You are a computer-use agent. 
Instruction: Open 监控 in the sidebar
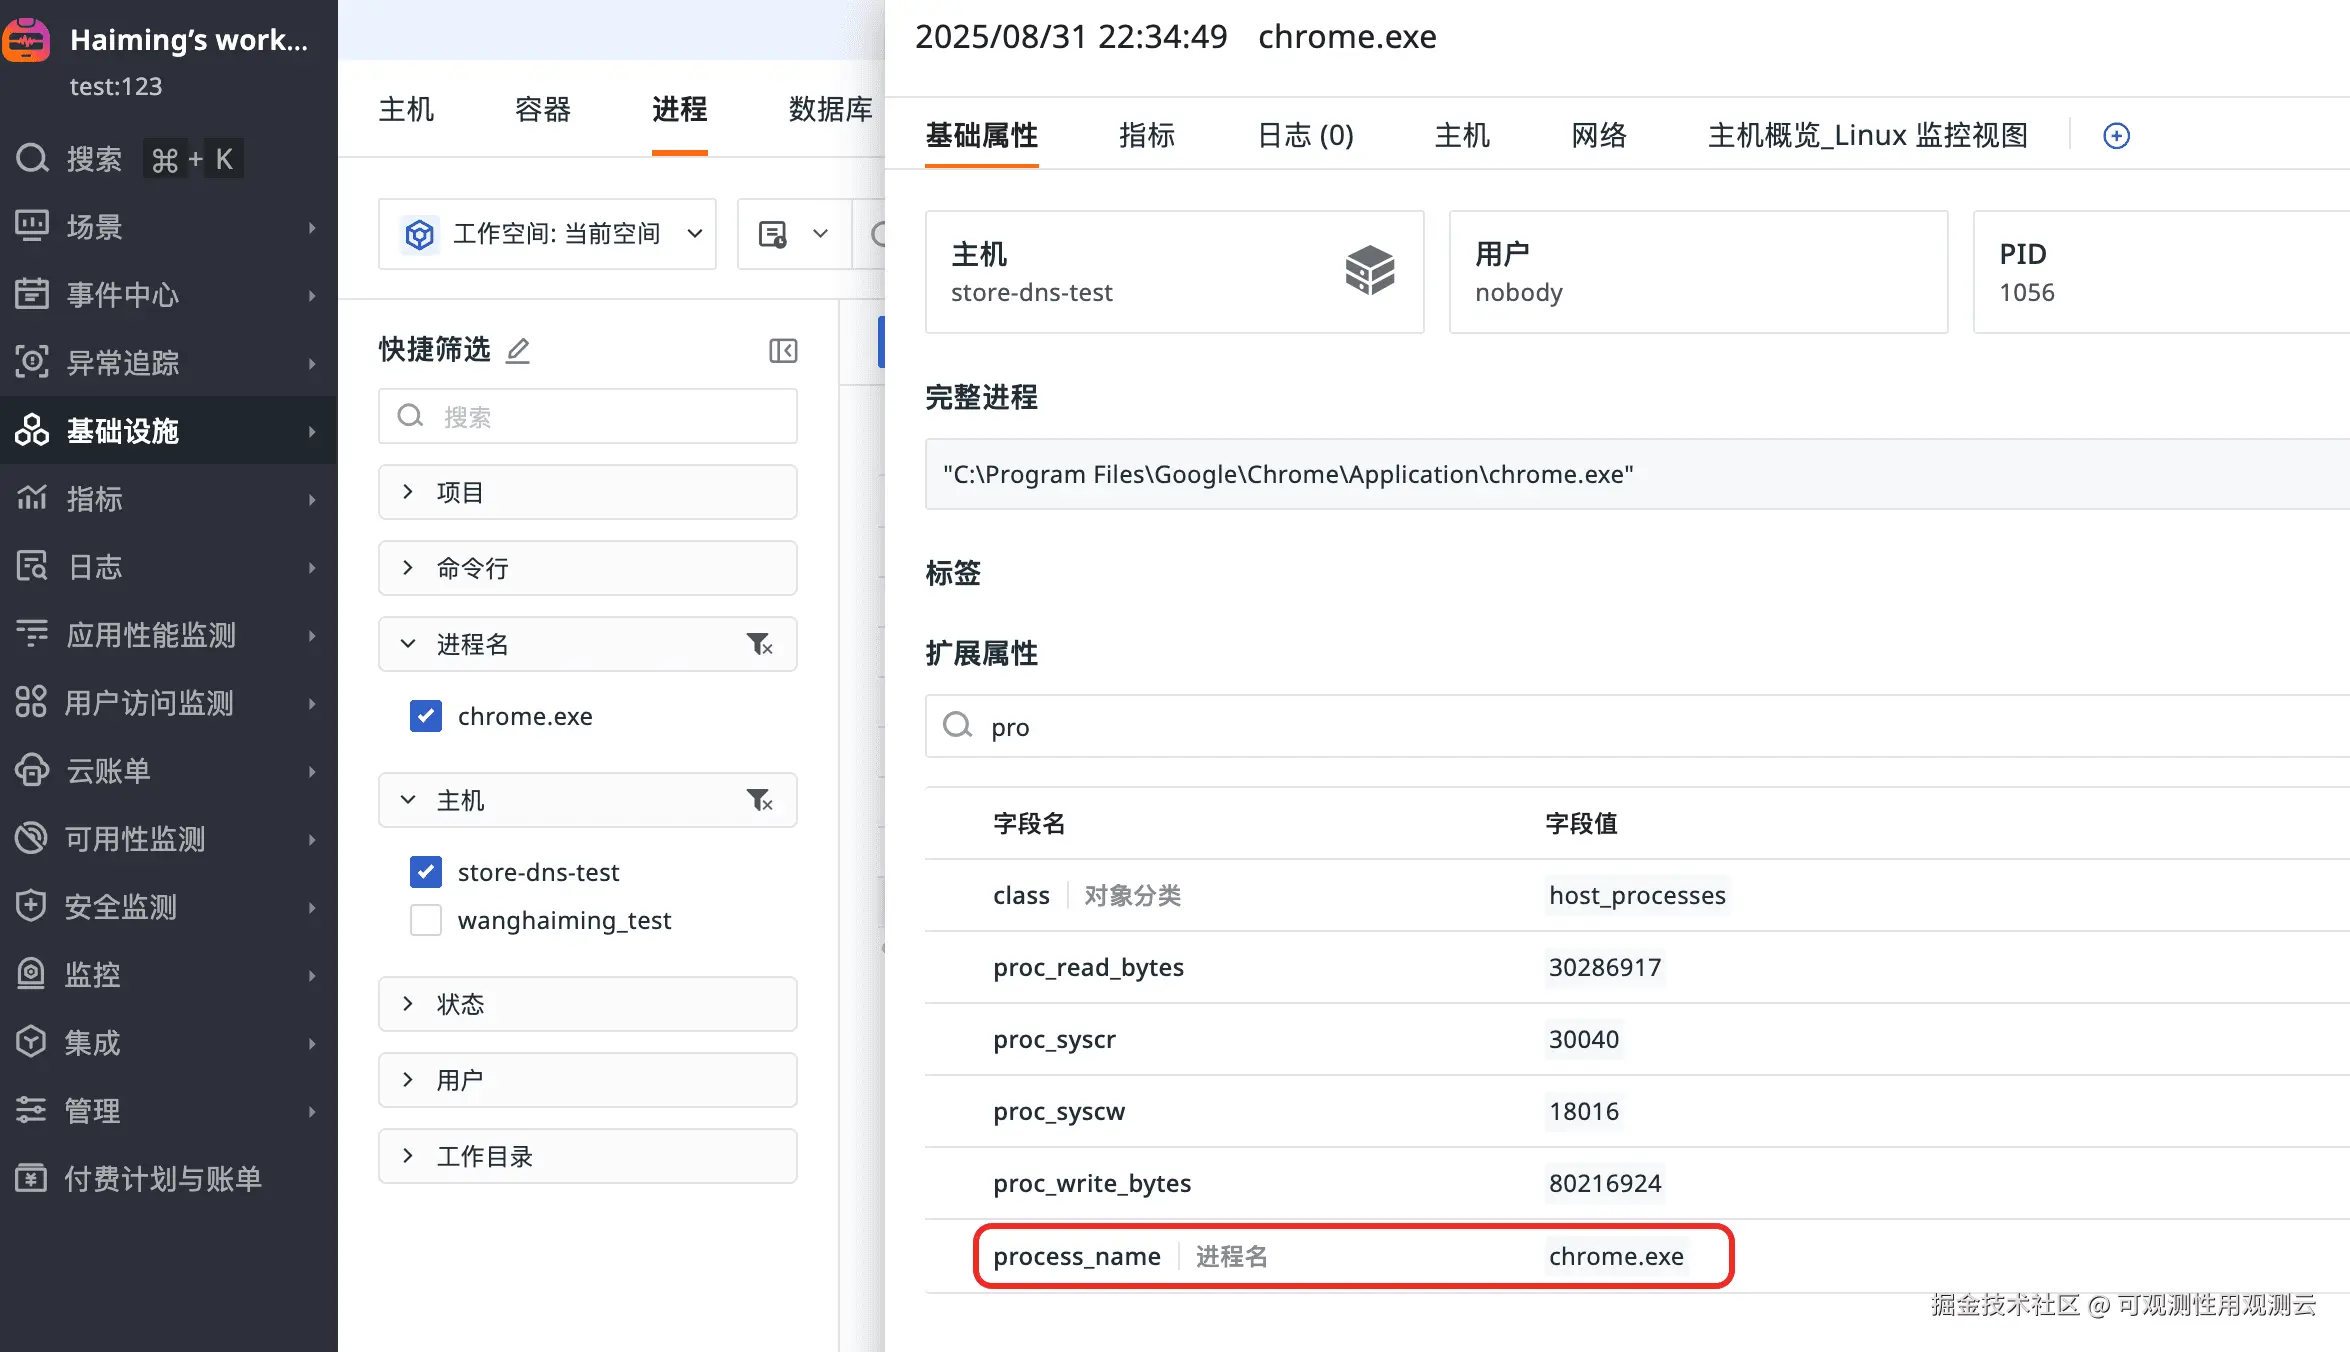[x=168, y=975]
